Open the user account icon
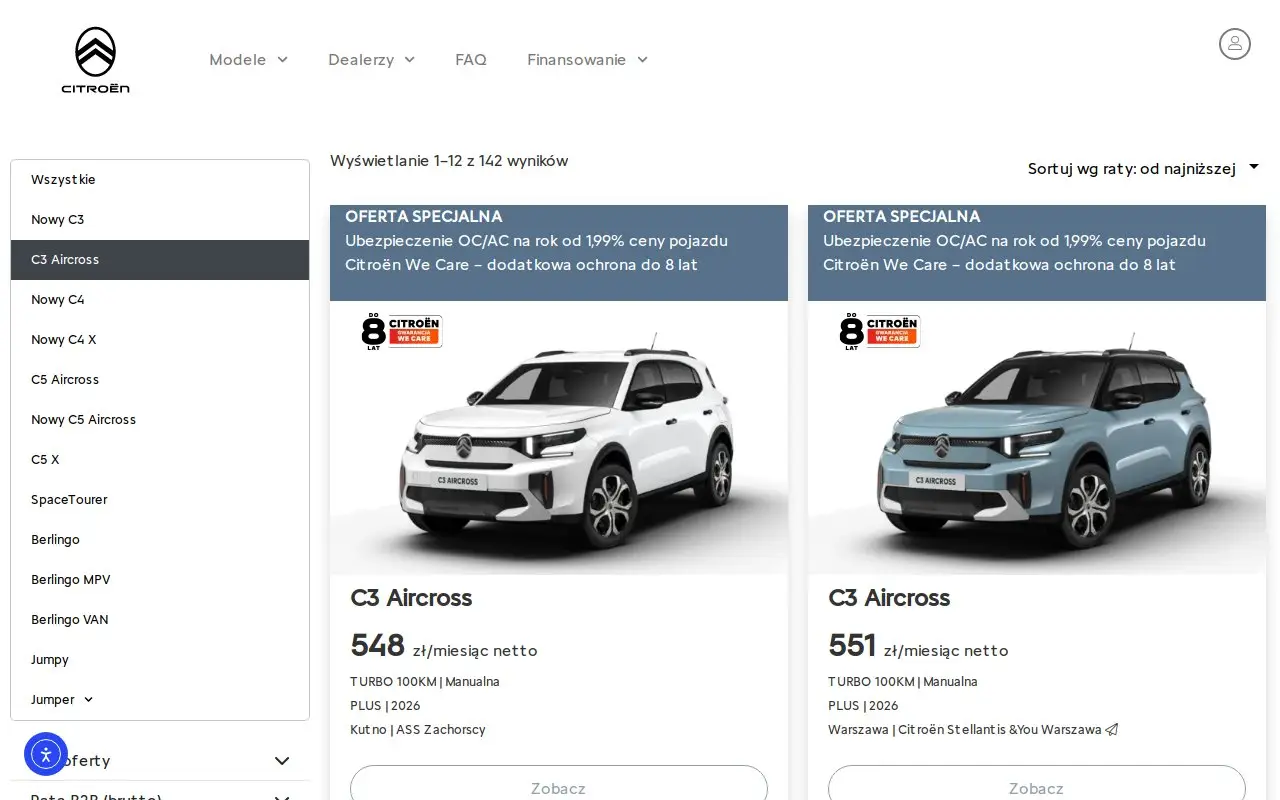Viewport: 1280px width, 800px height. [x=1235, y=44]
